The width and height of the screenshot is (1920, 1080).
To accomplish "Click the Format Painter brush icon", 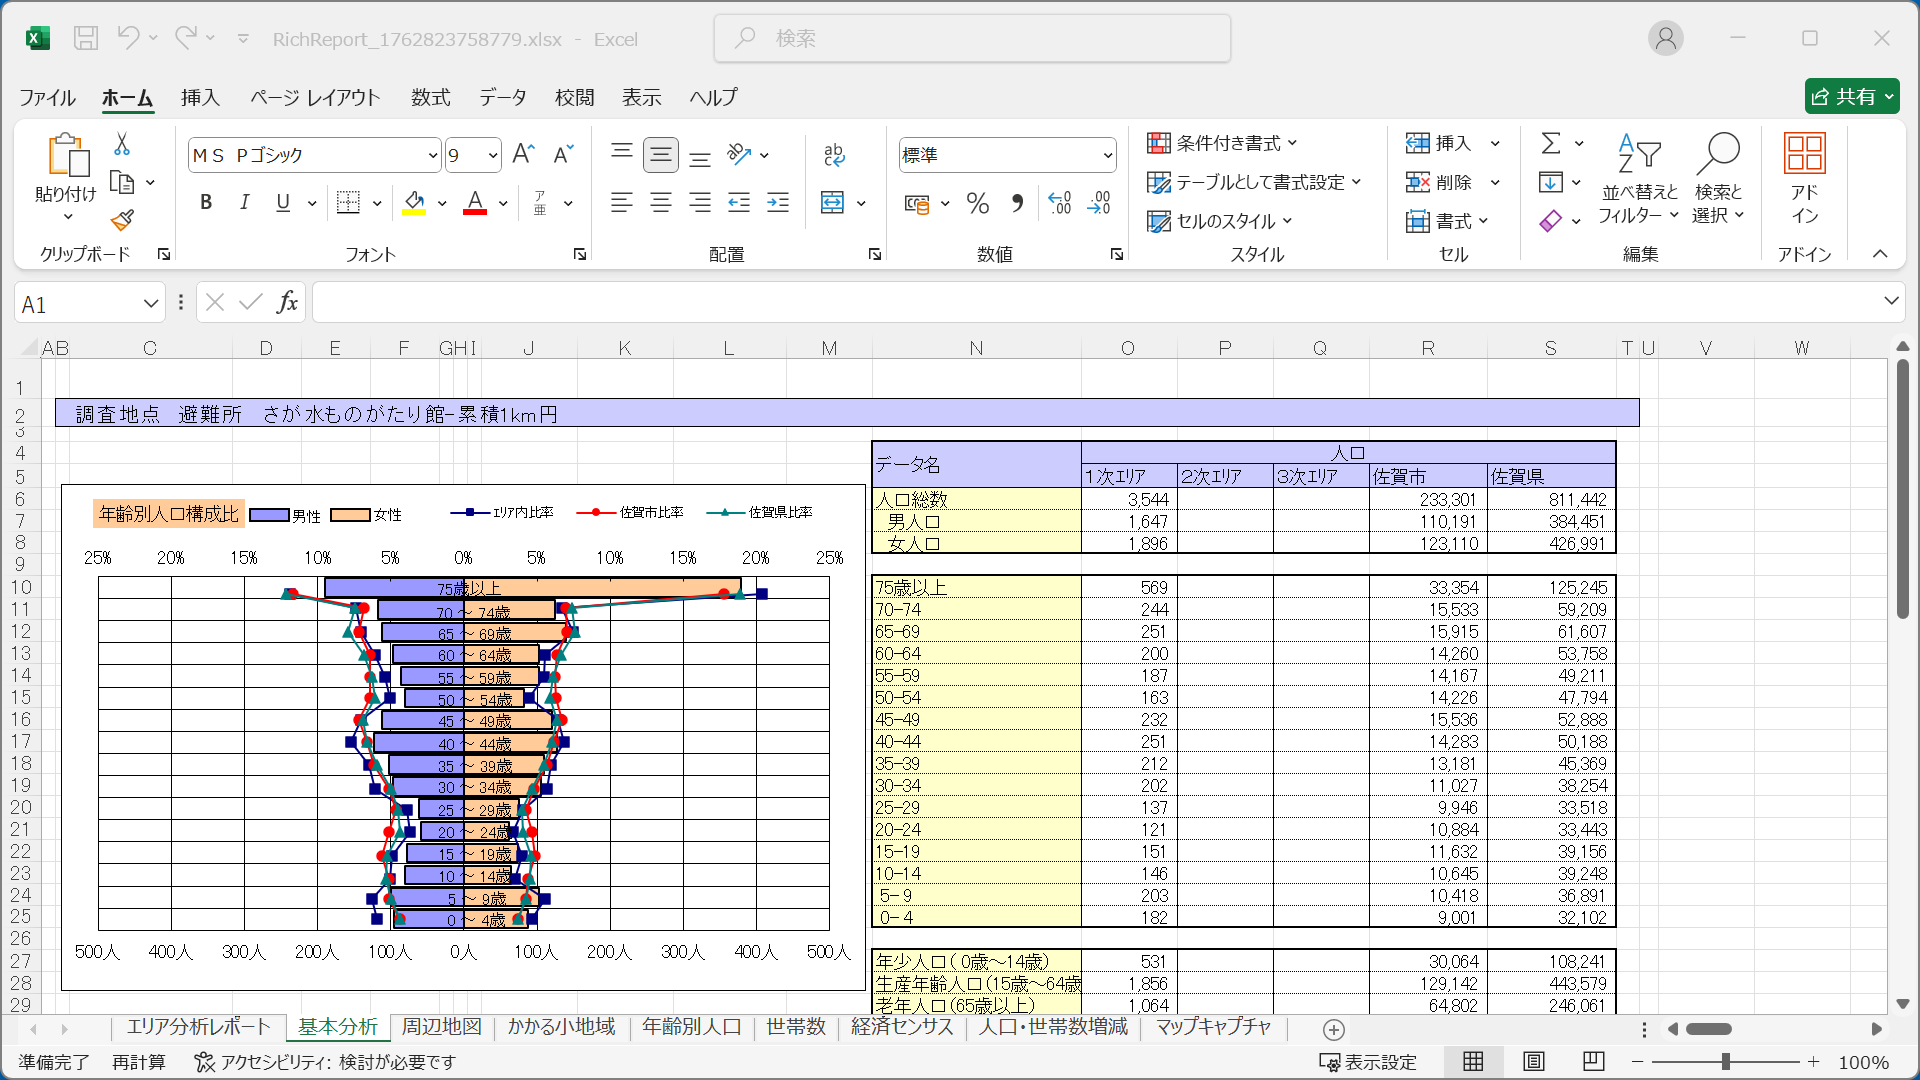I will (x=122, y=219).
